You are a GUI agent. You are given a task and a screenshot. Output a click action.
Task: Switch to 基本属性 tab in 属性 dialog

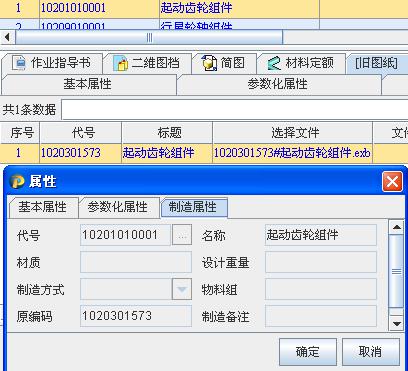point(43,207)
